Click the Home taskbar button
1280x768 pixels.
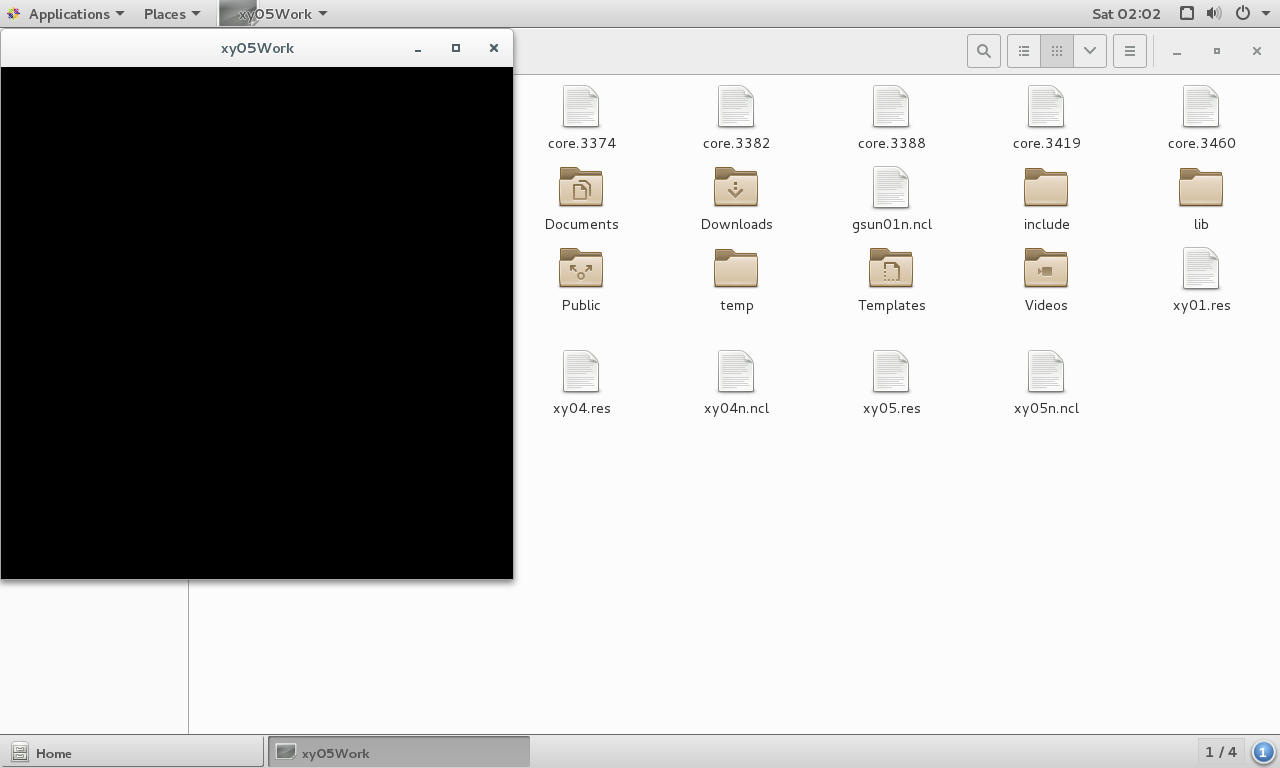click(133, 753)
